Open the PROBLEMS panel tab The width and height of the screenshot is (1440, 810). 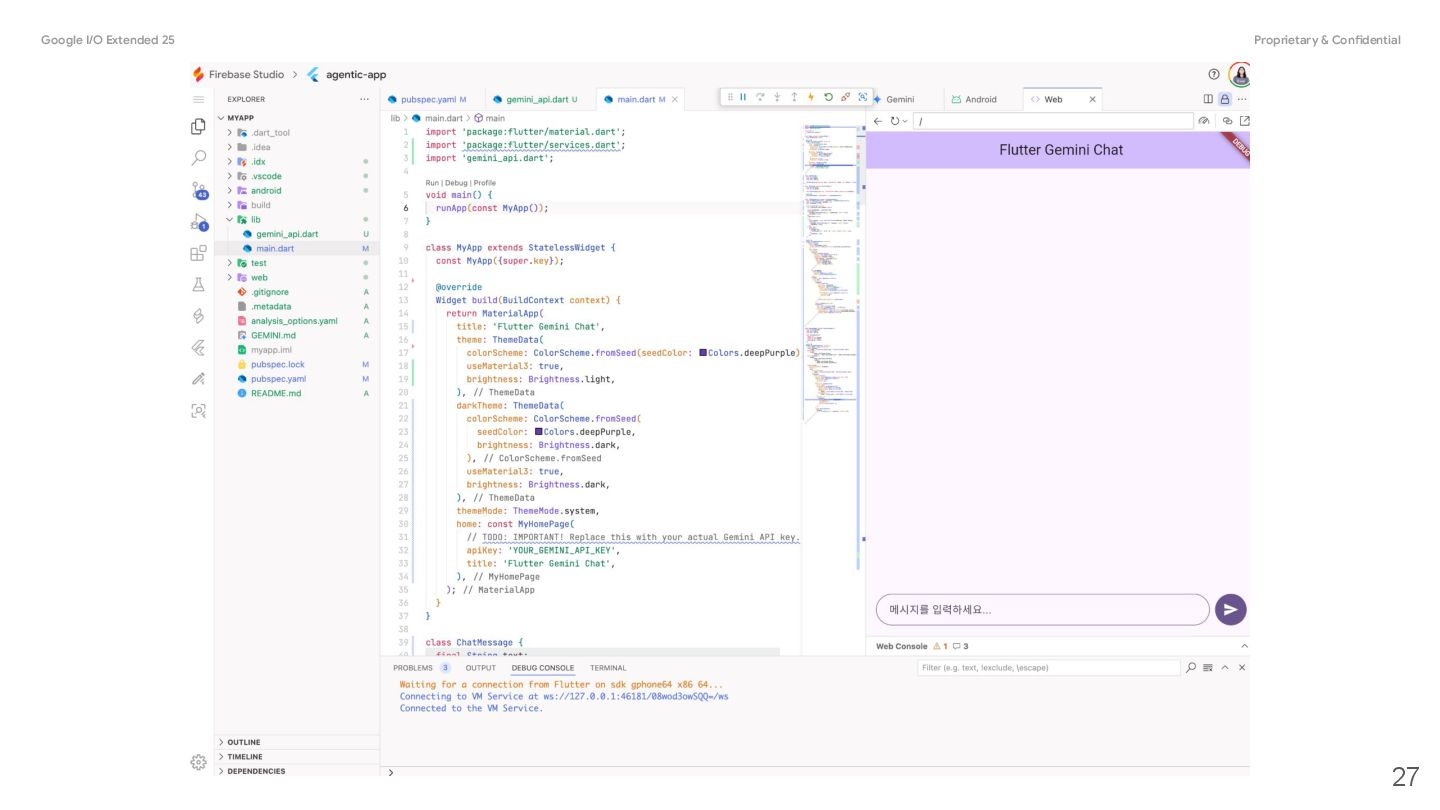click(421, 668)
